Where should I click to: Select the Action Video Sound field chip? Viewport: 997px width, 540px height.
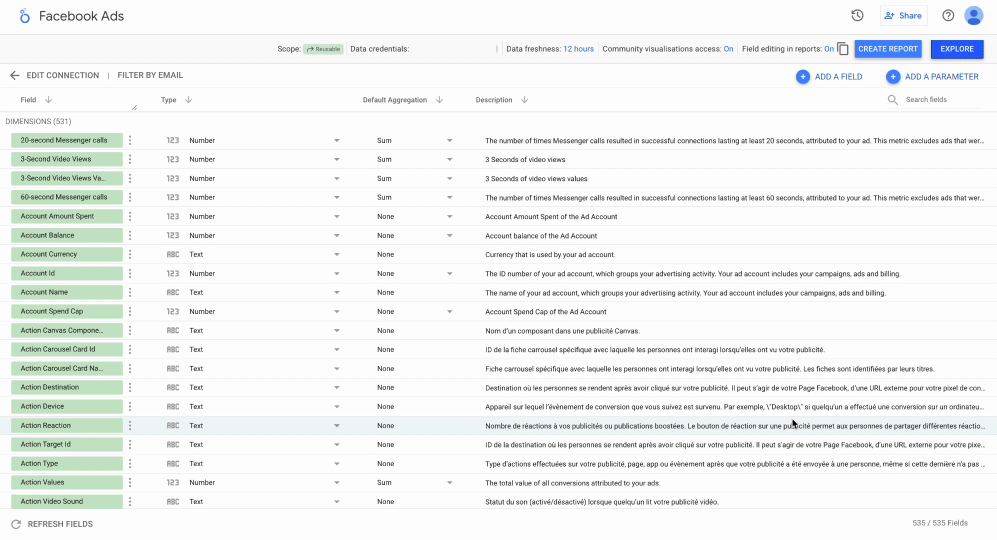[67, 501]
